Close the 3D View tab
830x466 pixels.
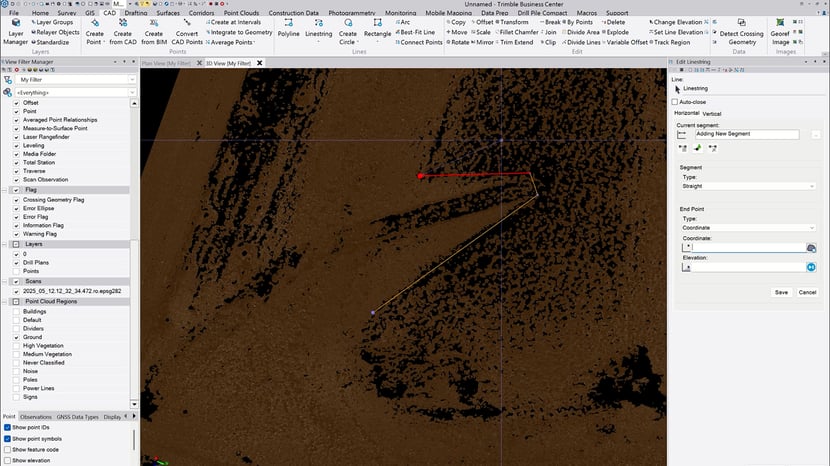259,63
